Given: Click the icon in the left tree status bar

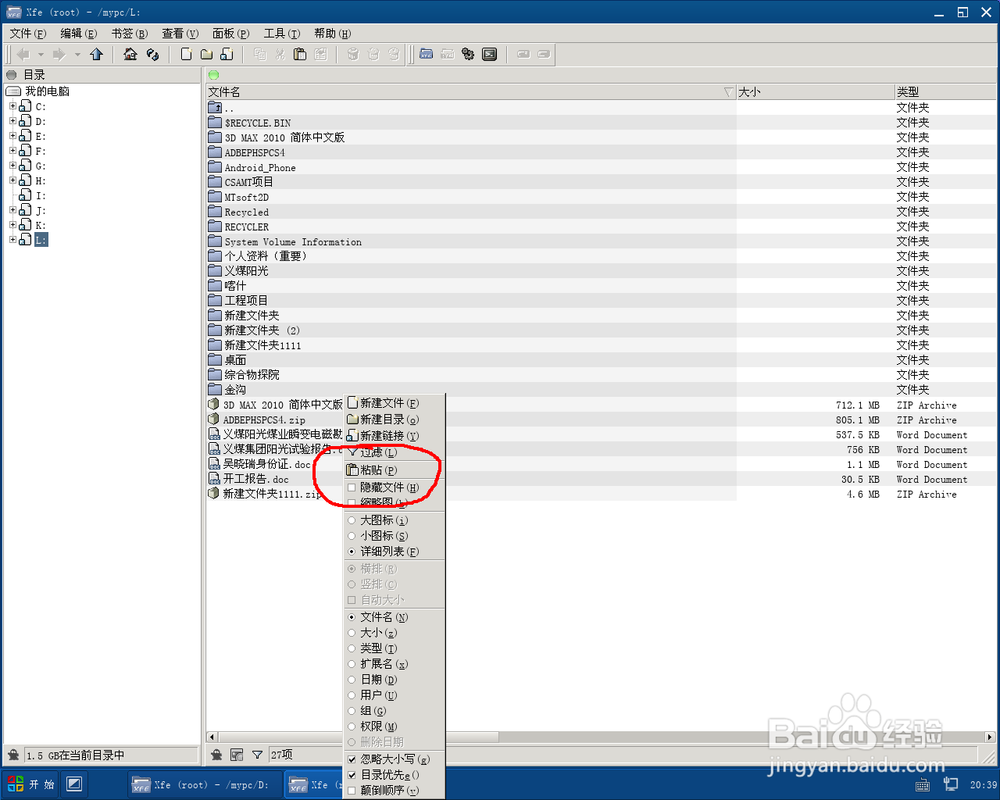Looking at the screenshot, I should [13, 755].
